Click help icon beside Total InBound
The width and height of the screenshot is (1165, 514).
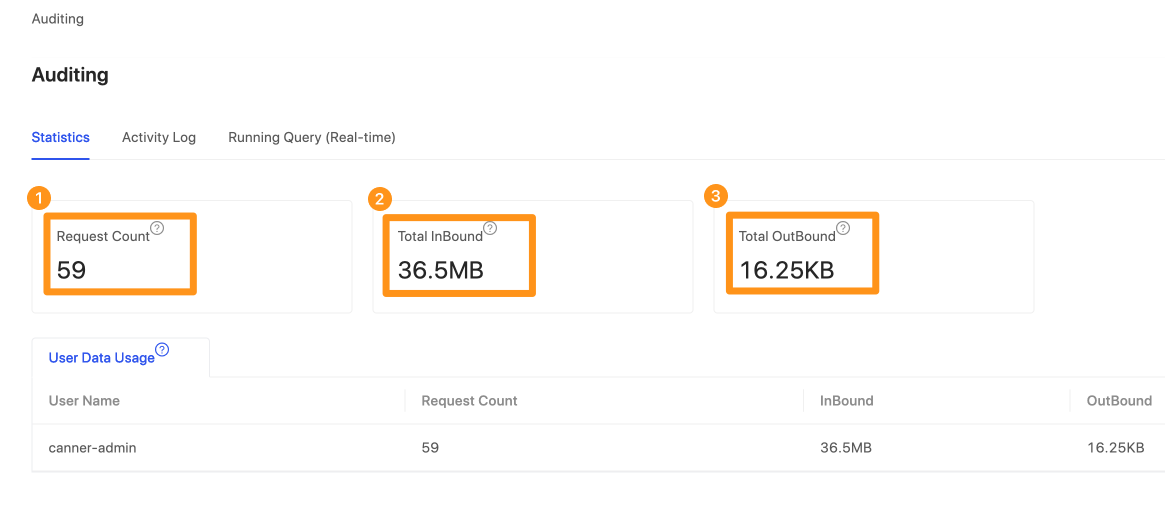point(490,229)
